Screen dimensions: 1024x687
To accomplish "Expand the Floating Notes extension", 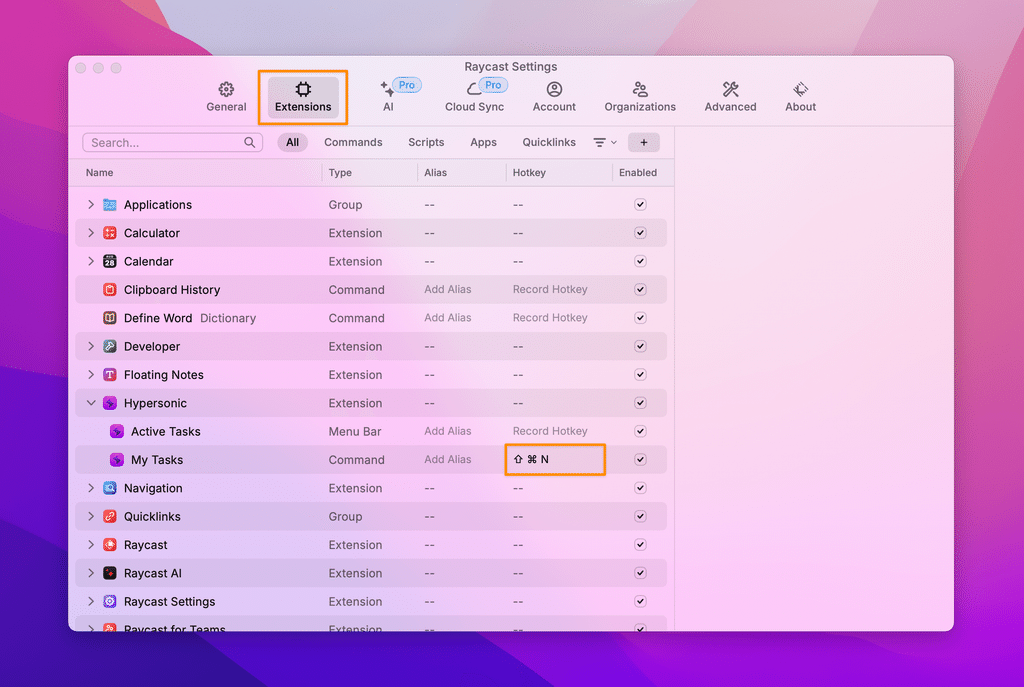I will 91,374.
